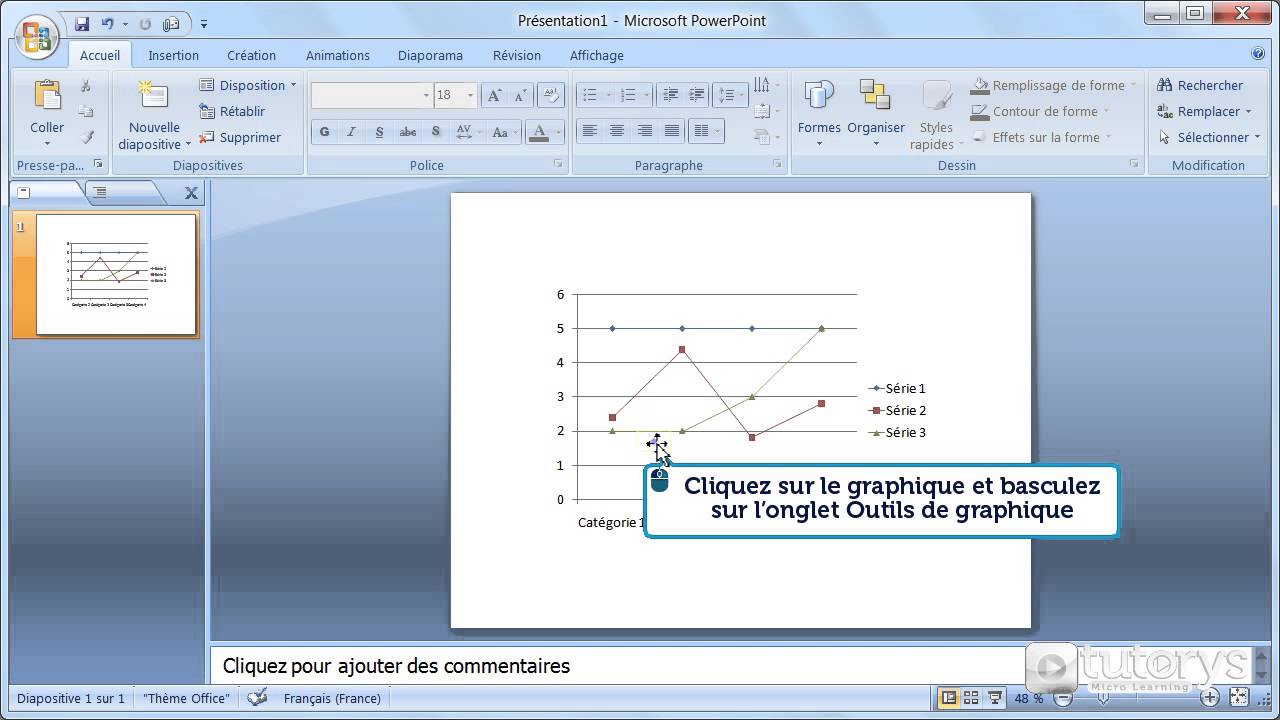The width and height of the screenshot is (1280, 720).
Task: Align text left
Action: tap(590, 131)
